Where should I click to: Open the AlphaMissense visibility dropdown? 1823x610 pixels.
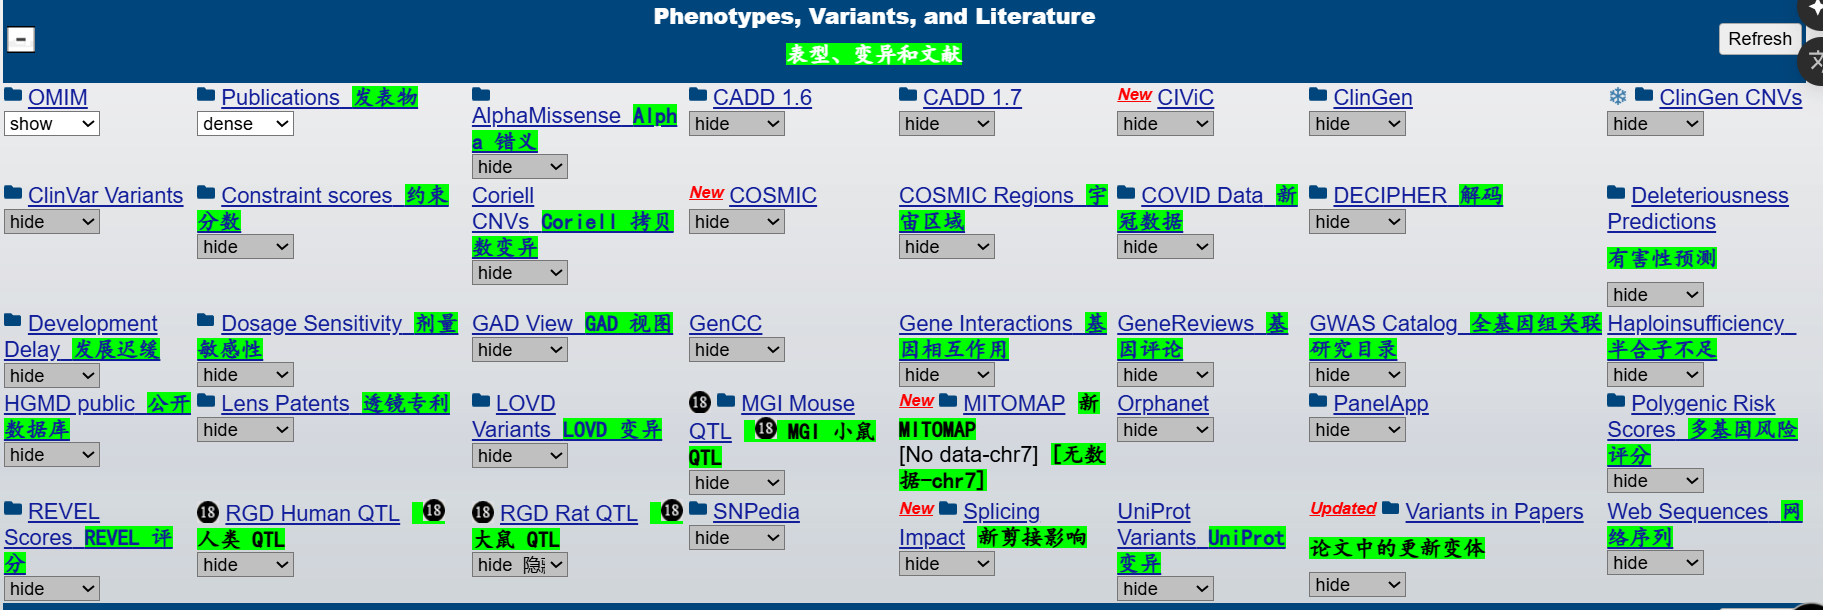tap(520, 167)
